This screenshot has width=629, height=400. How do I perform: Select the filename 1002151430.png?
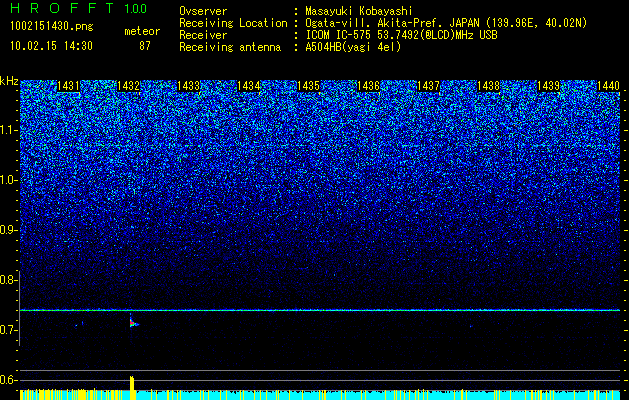52,26
